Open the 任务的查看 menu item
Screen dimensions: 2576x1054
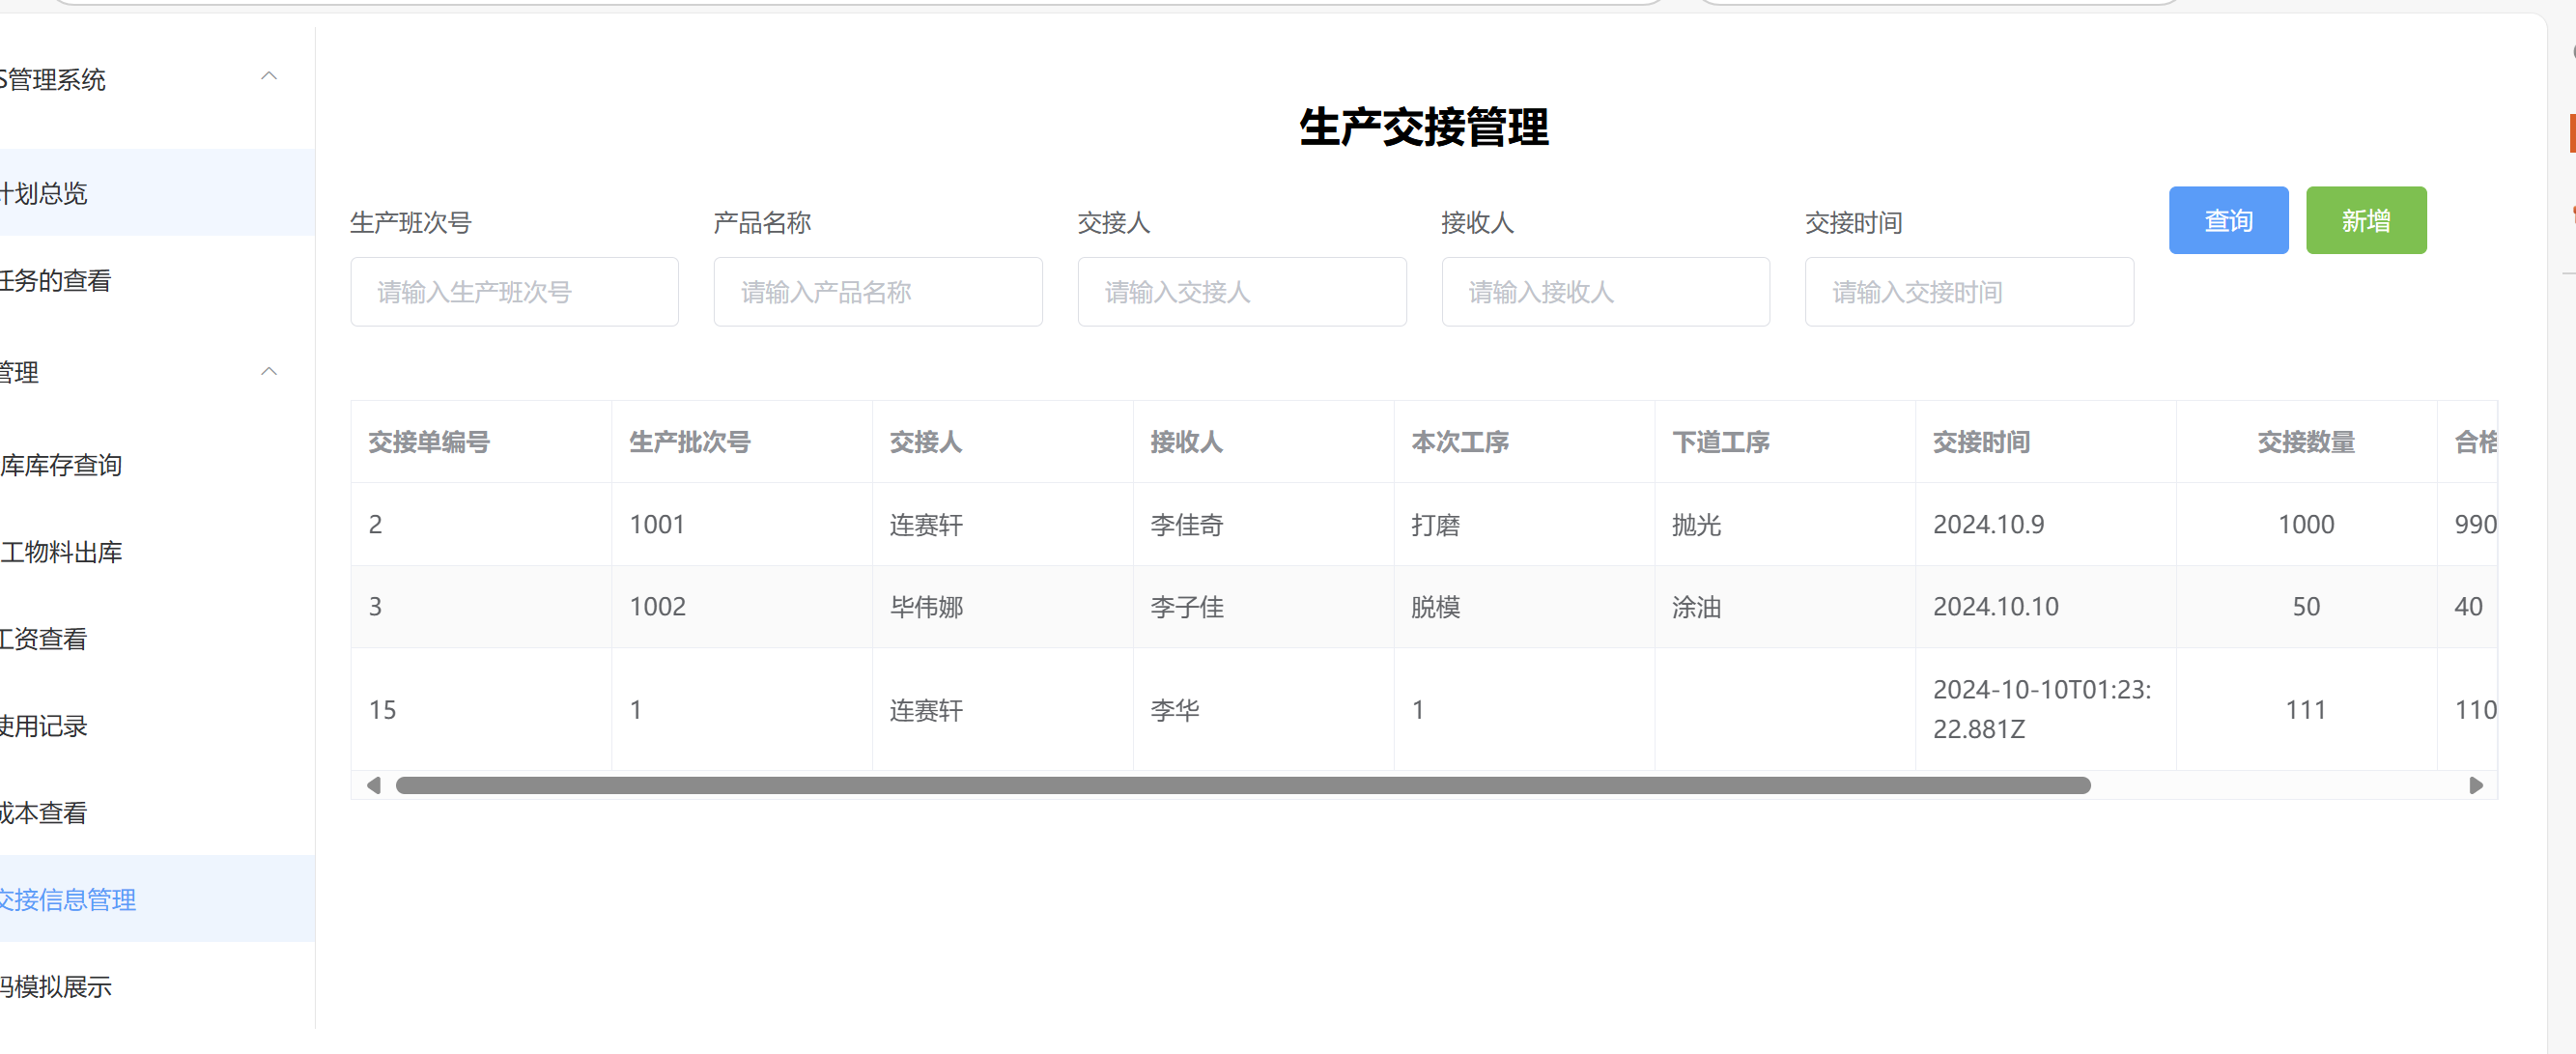[x=56, y=281]
